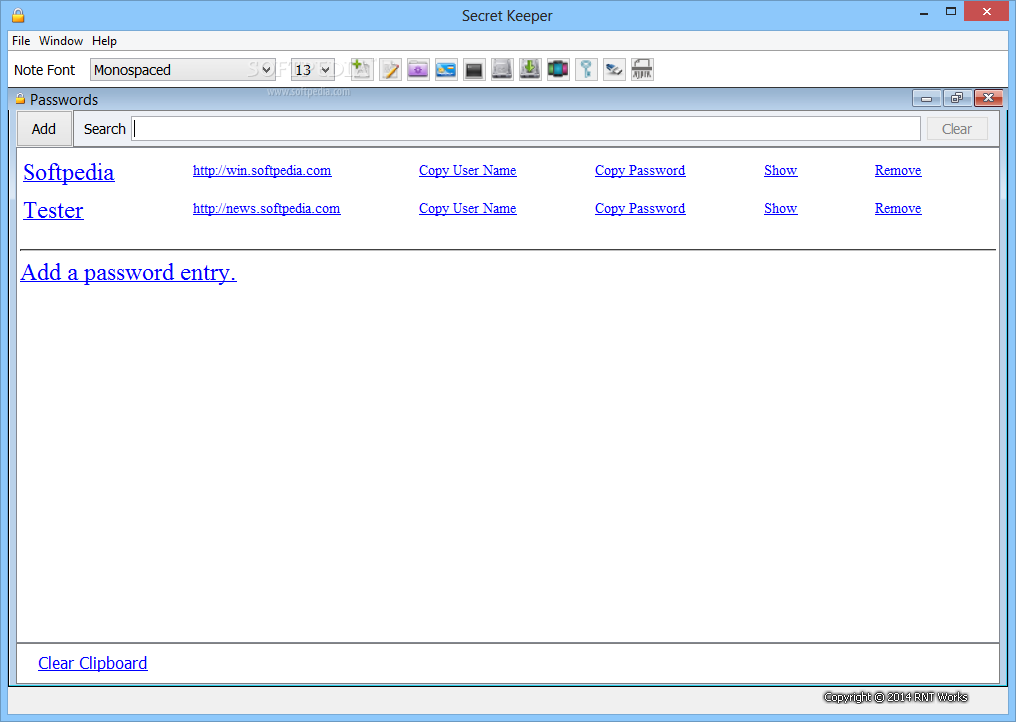Open the font size 13 dropdown

(x=313, y=69)
